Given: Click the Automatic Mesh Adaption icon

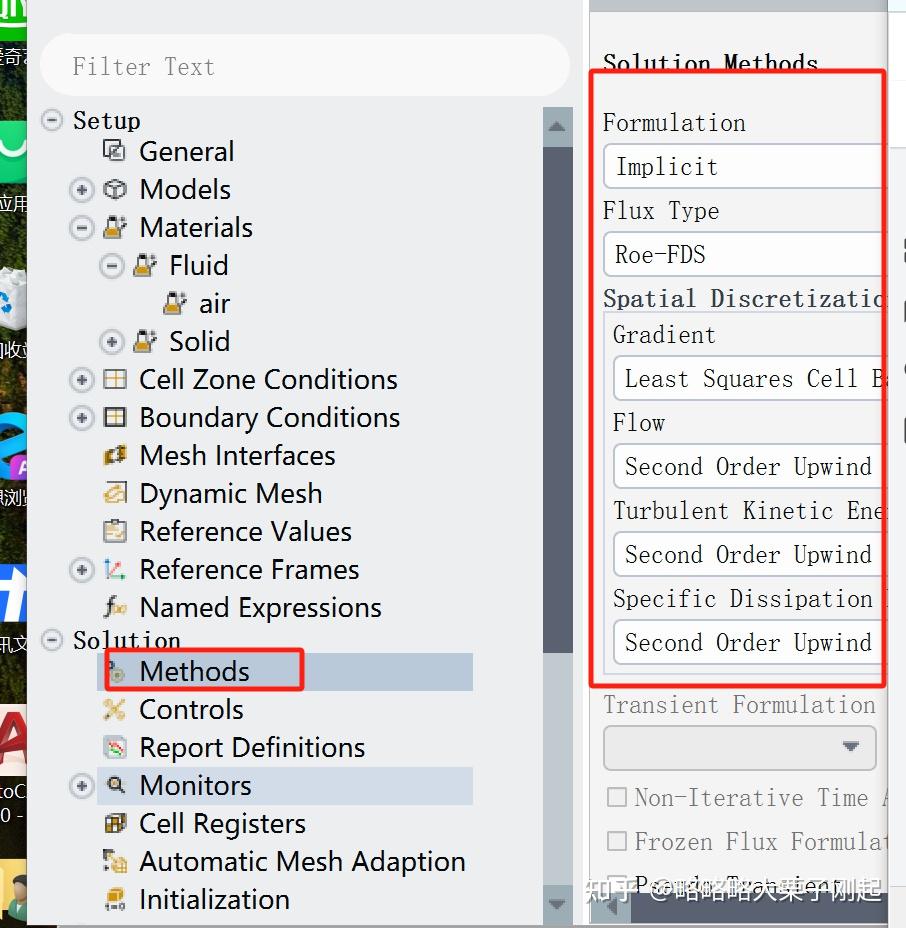Looking at the screenshot, I should tap(115, 861).
